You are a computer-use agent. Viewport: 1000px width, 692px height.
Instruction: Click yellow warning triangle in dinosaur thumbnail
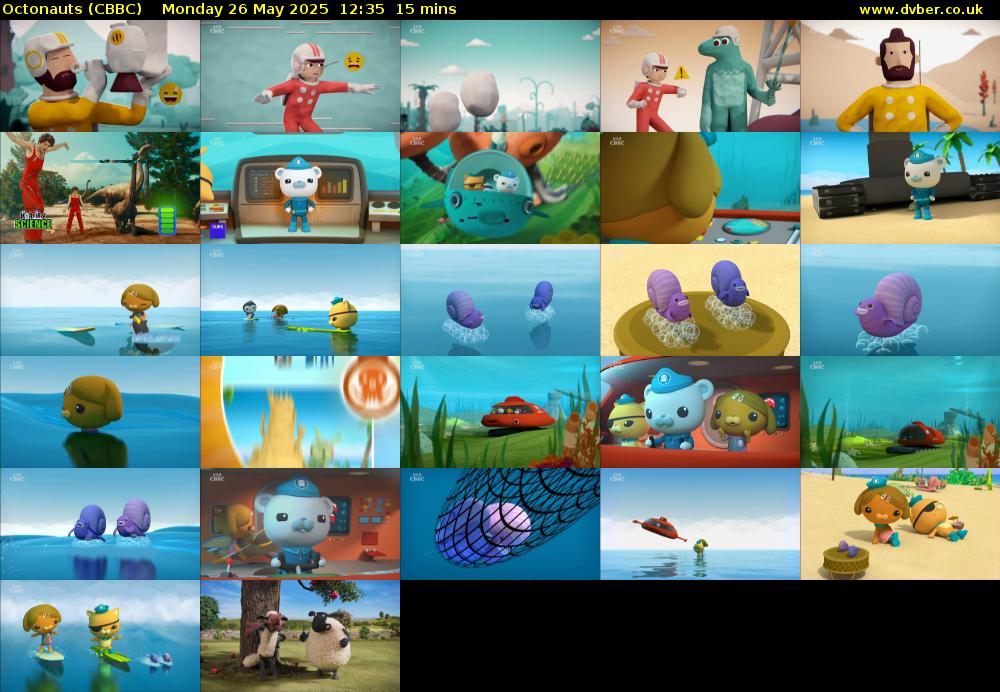[681, 73]
